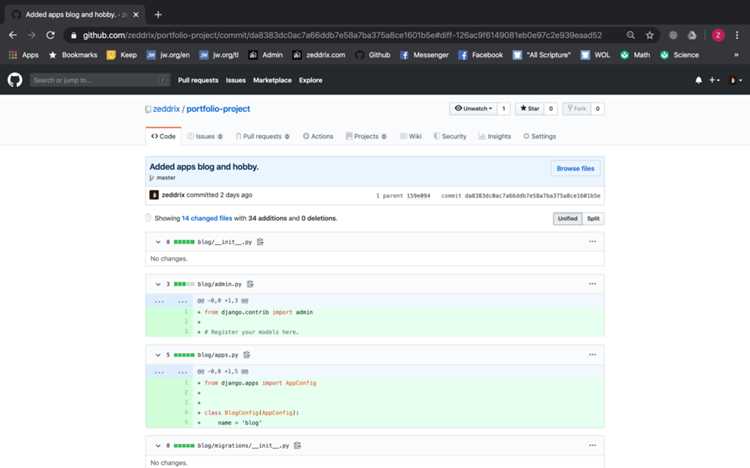This screenshot has height=468, width=750.
Task: Close the 'Added apps blog and hobby' tab
Action: point(135,14)
